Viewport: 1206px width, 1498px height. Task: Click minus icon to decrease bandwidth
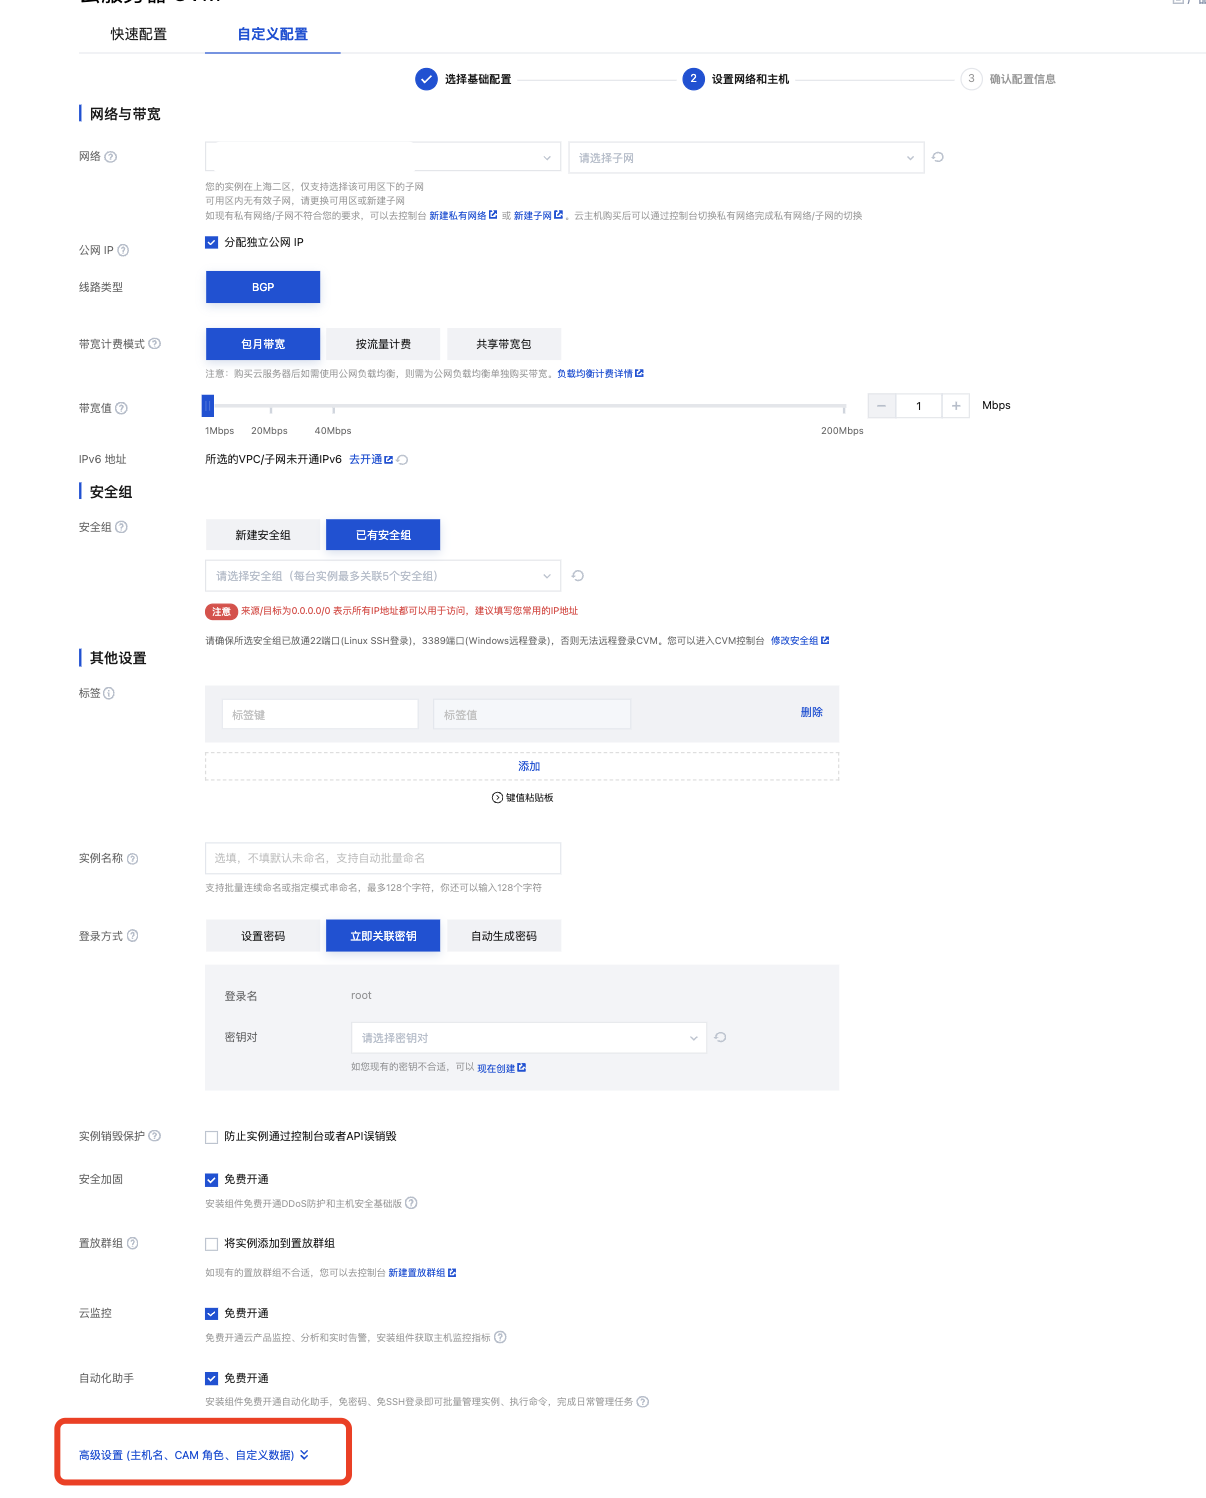tap(881, 406)
